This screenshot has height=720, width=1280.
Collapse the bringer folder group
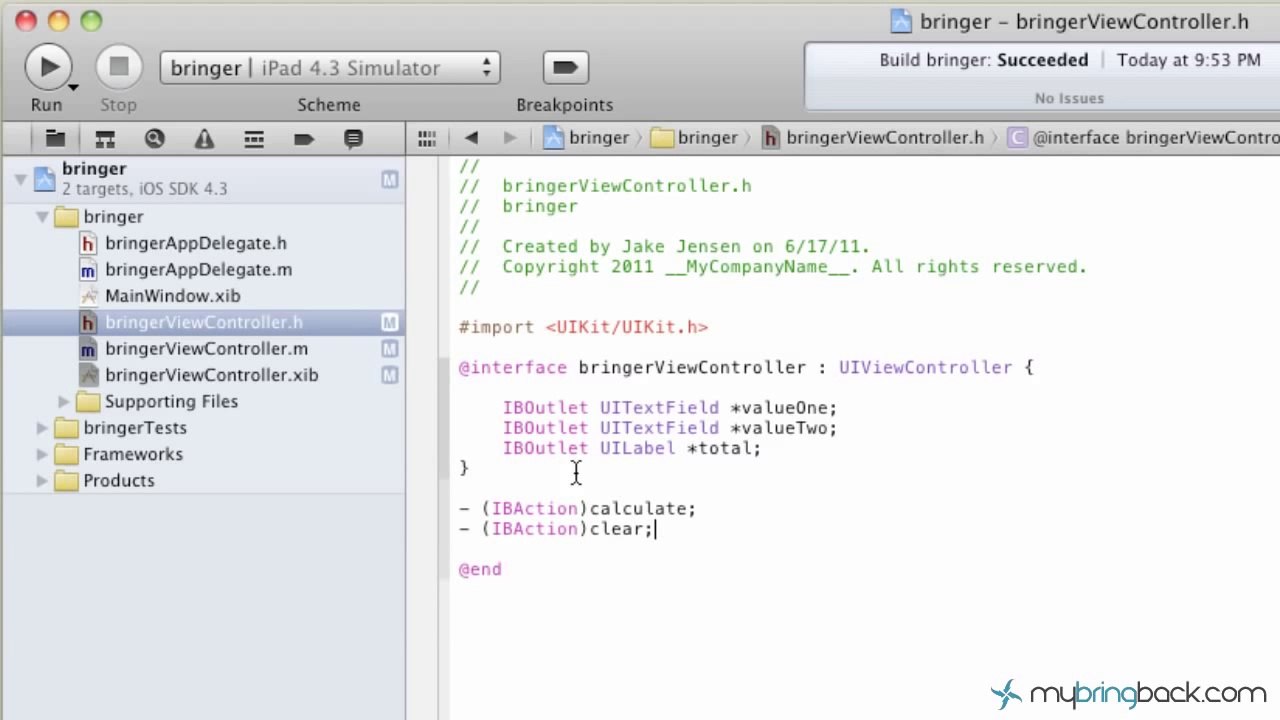(x=42, y=217)
